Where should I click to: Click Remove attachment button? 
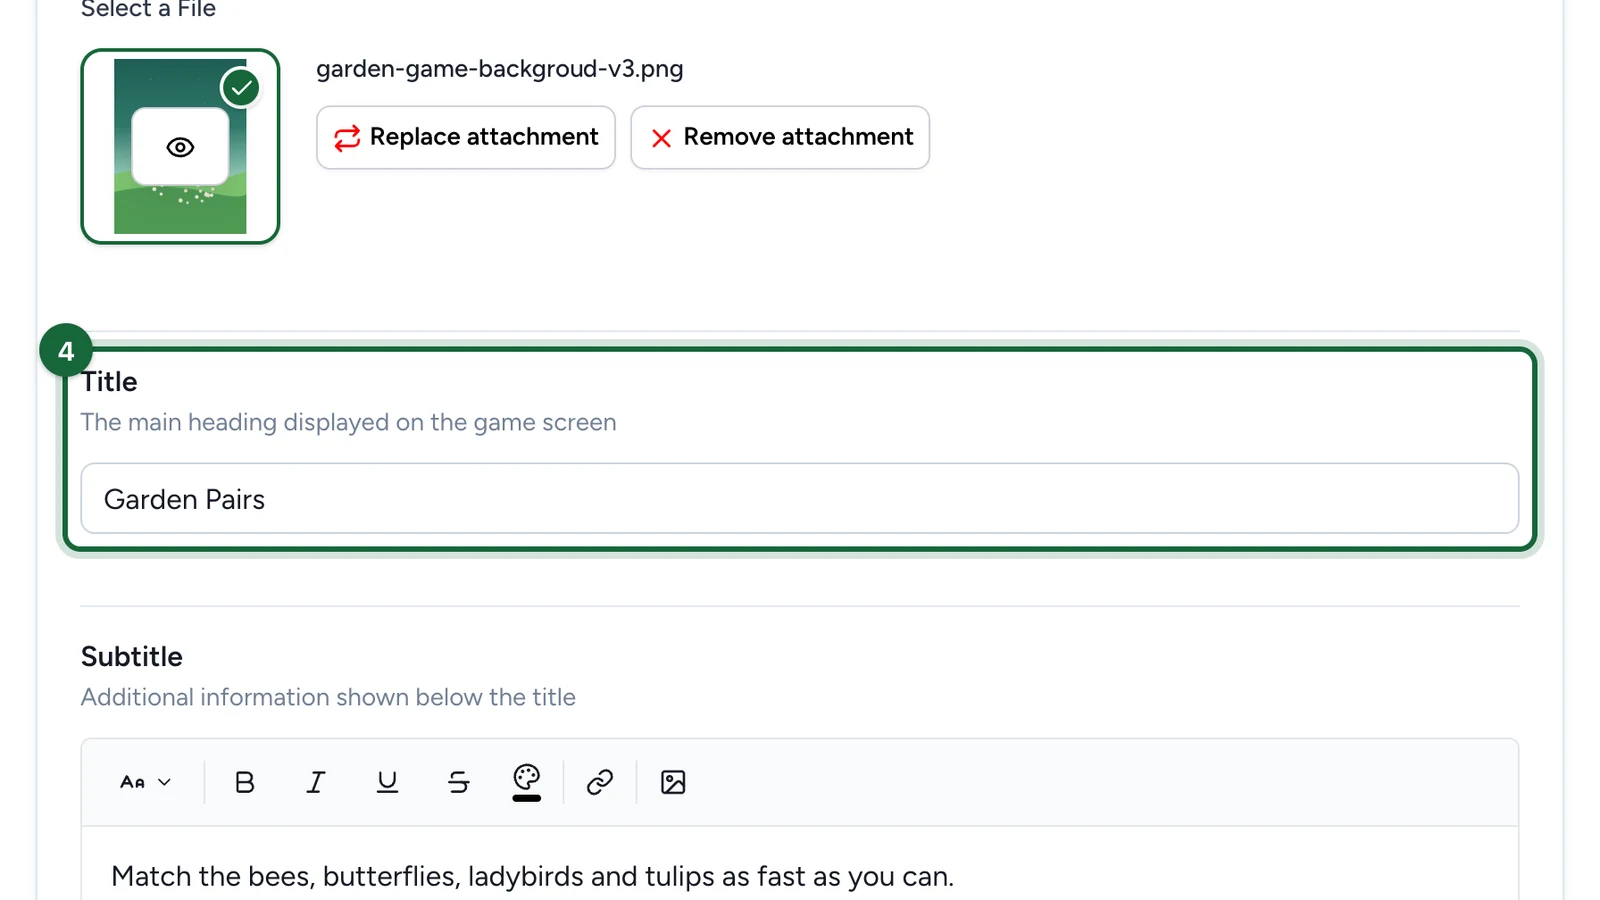click(x=780, y=137)
